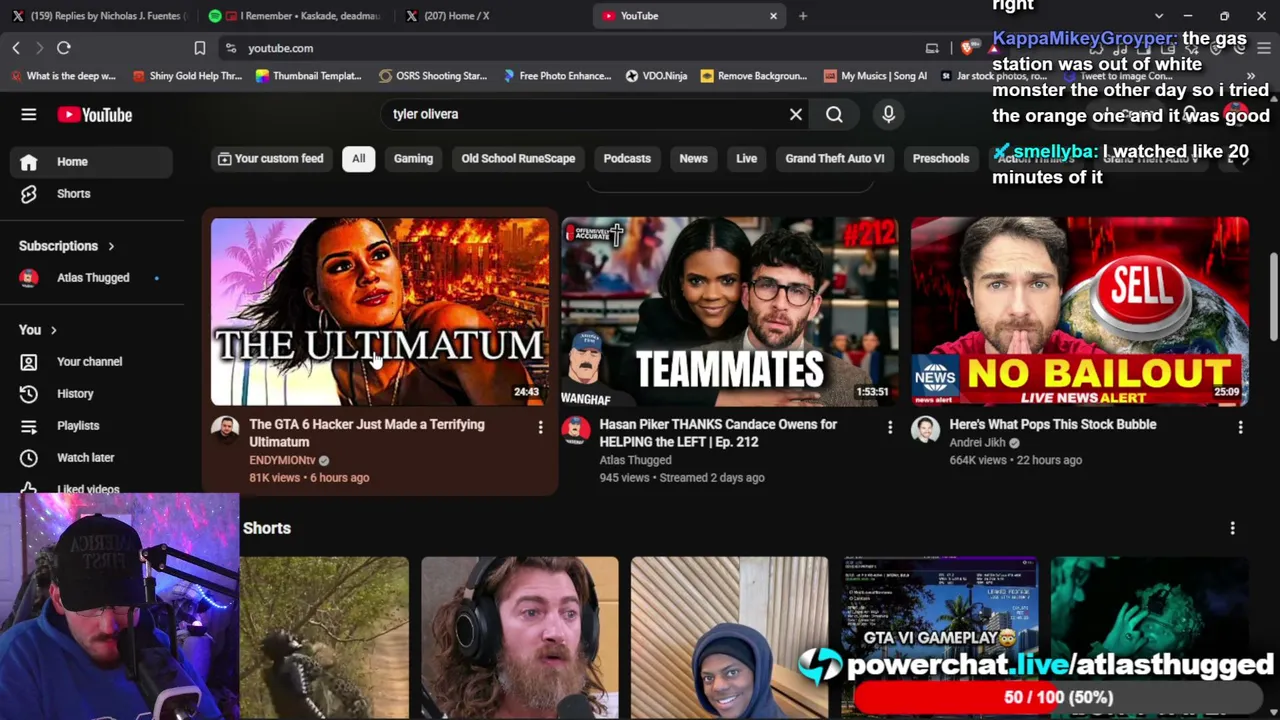Expand the Subscriptions section chevron
Viewport: 1280px width, 720px height.
(x=111, y=246)
